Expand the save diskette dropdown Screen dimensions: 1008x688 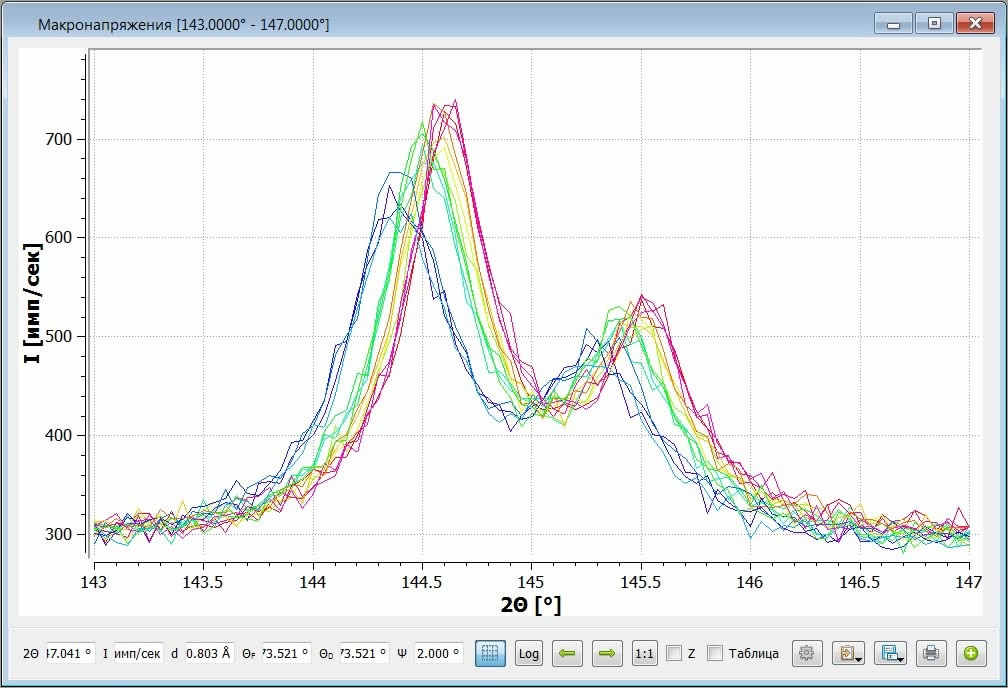pos(890,654)
